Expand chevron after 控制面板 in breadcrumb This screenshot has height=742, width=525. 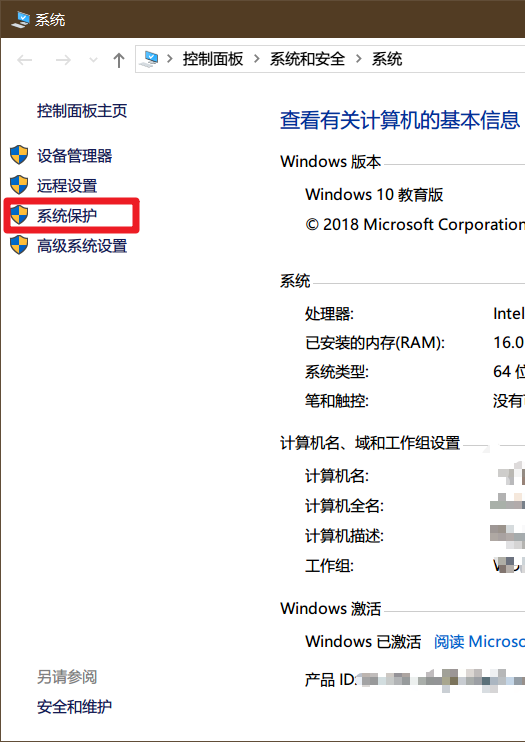tap(257, 59)
